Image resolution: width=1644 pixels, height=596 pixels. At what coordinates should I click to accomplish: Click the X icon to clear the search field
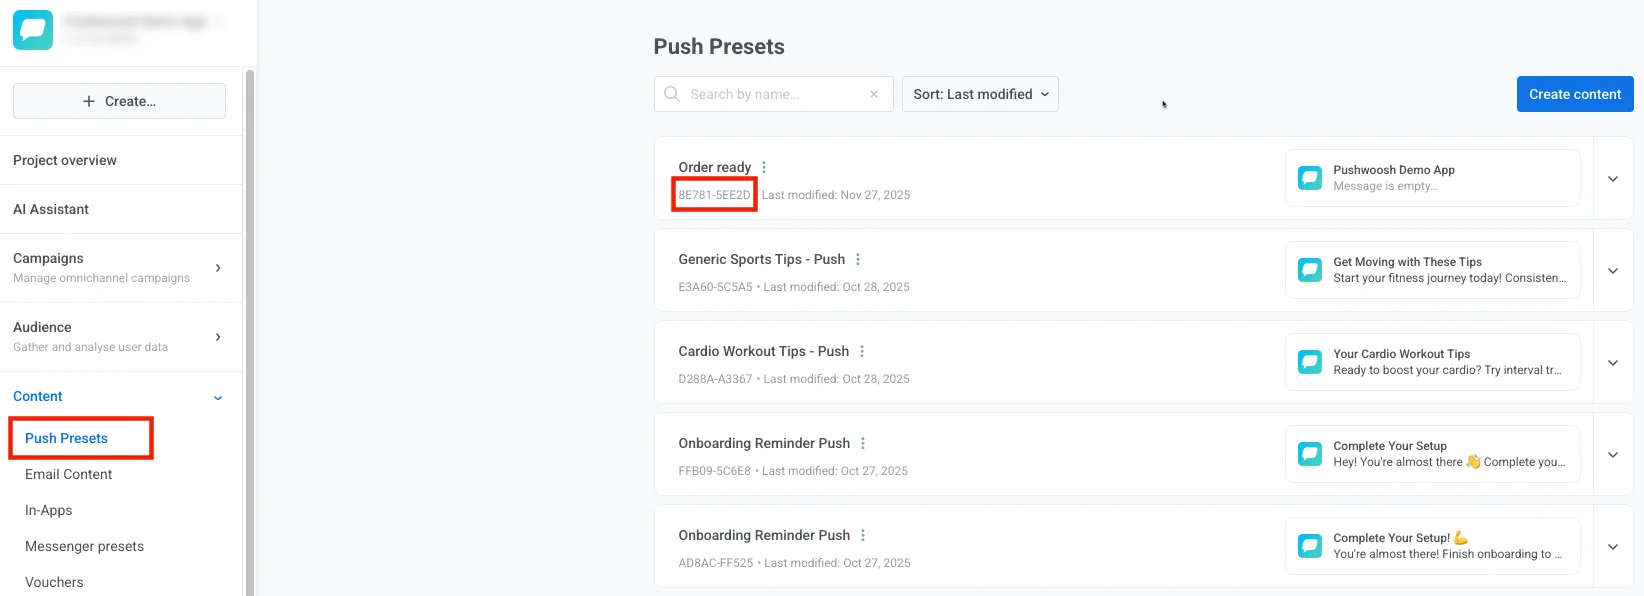click(873, 93)
